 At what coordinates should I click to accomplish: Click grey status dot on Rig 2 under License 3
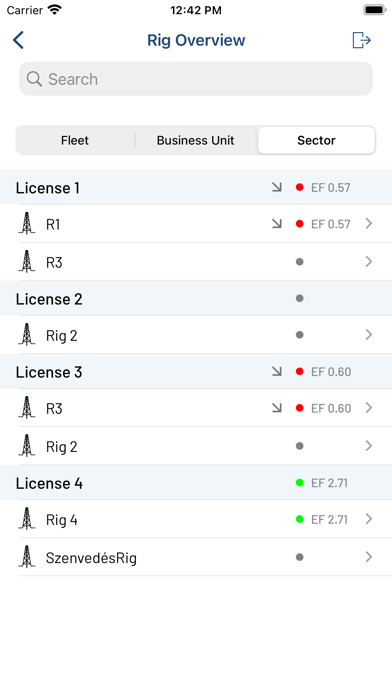point(300,446)
